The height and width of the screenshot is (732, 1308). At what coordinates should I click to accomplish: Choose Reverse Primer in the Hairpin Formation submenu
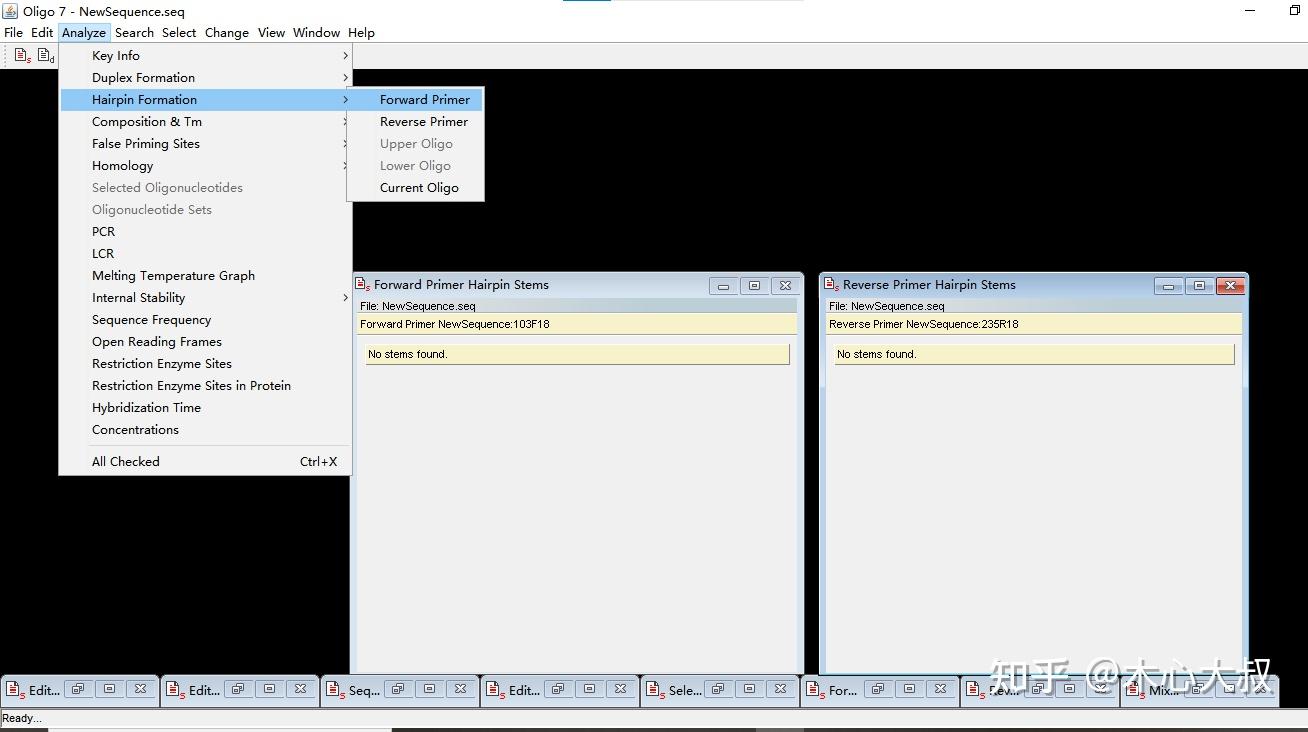(415, 122)
